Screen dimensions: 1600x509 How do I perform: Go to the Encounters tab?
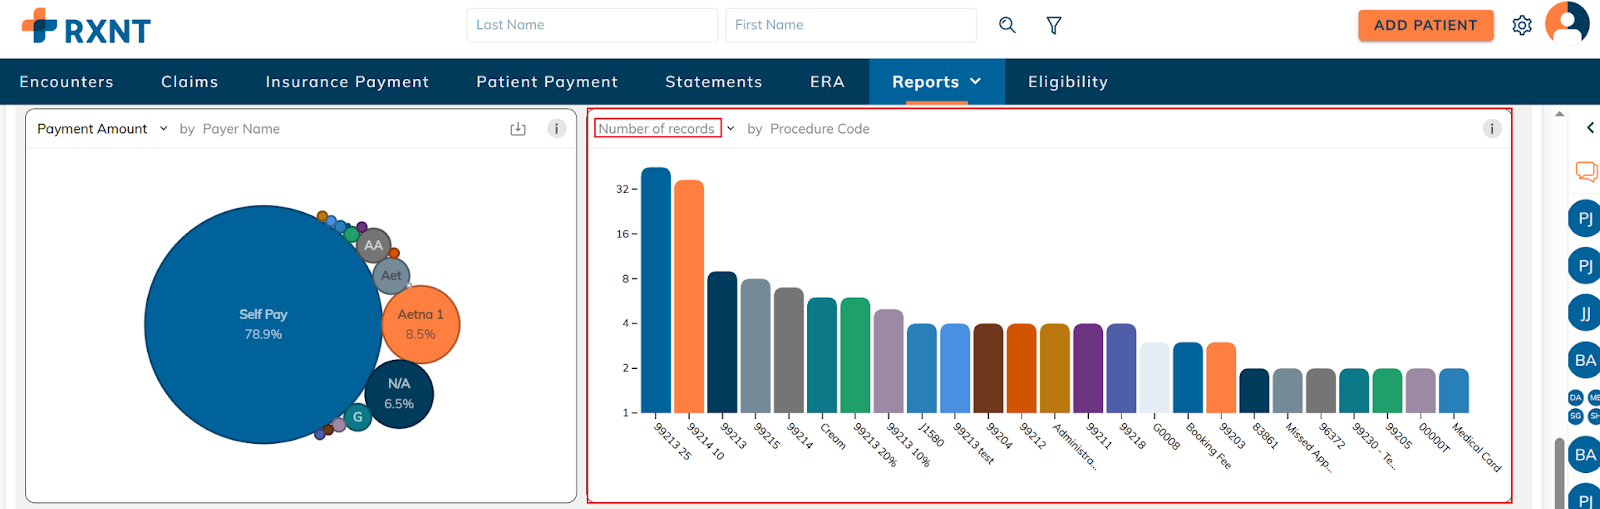click(x=67, y=82)
